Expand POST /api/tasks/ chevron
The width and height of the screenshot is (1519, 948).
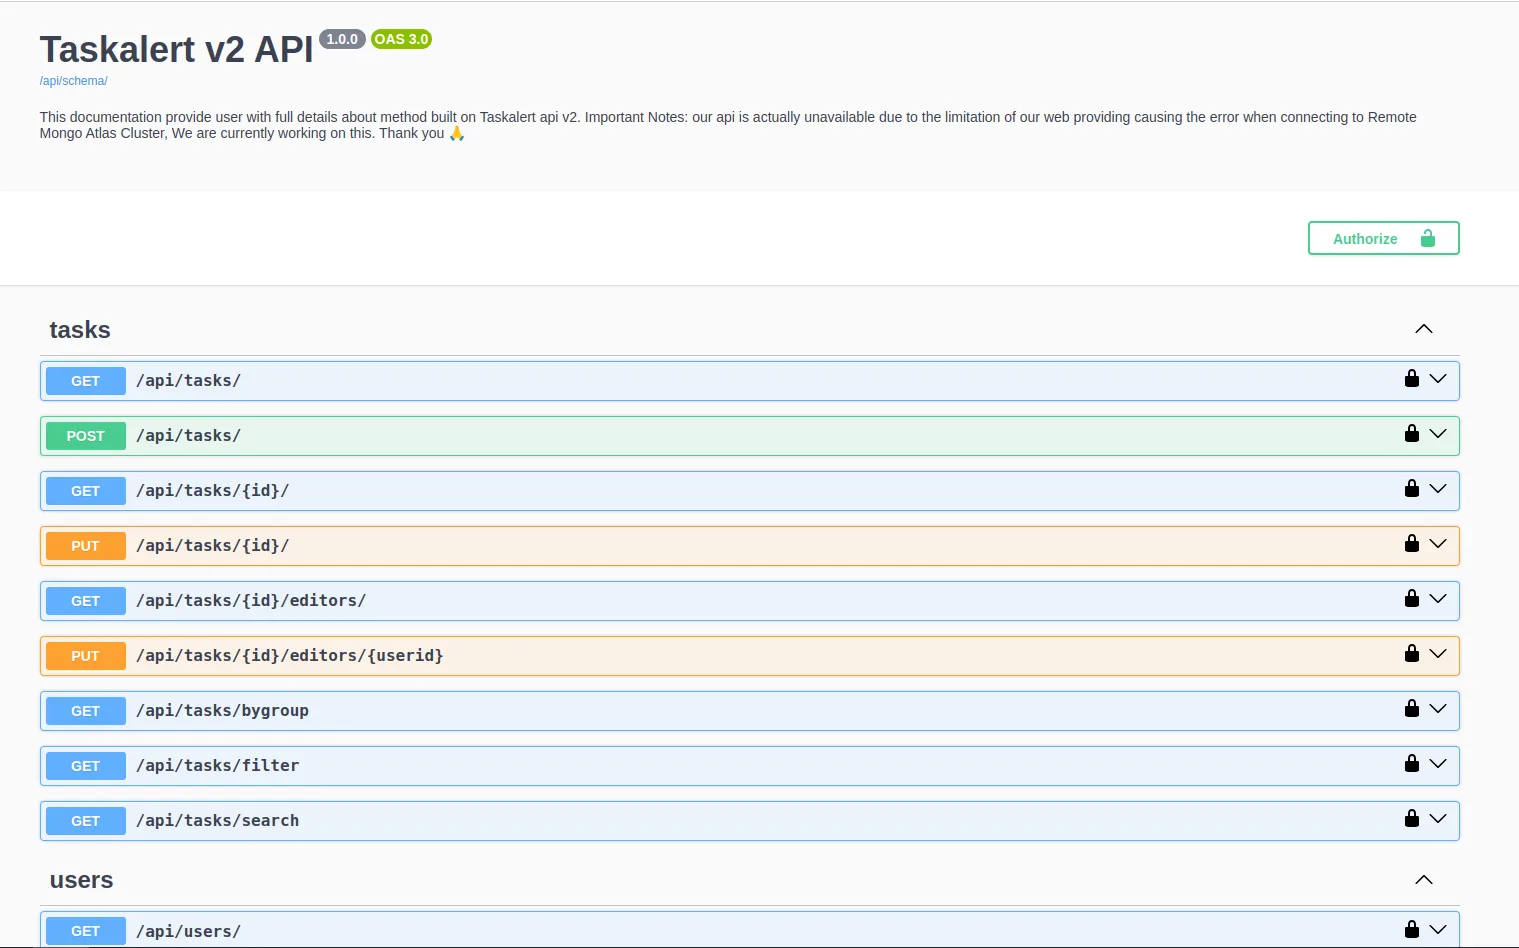(1438, 434)
